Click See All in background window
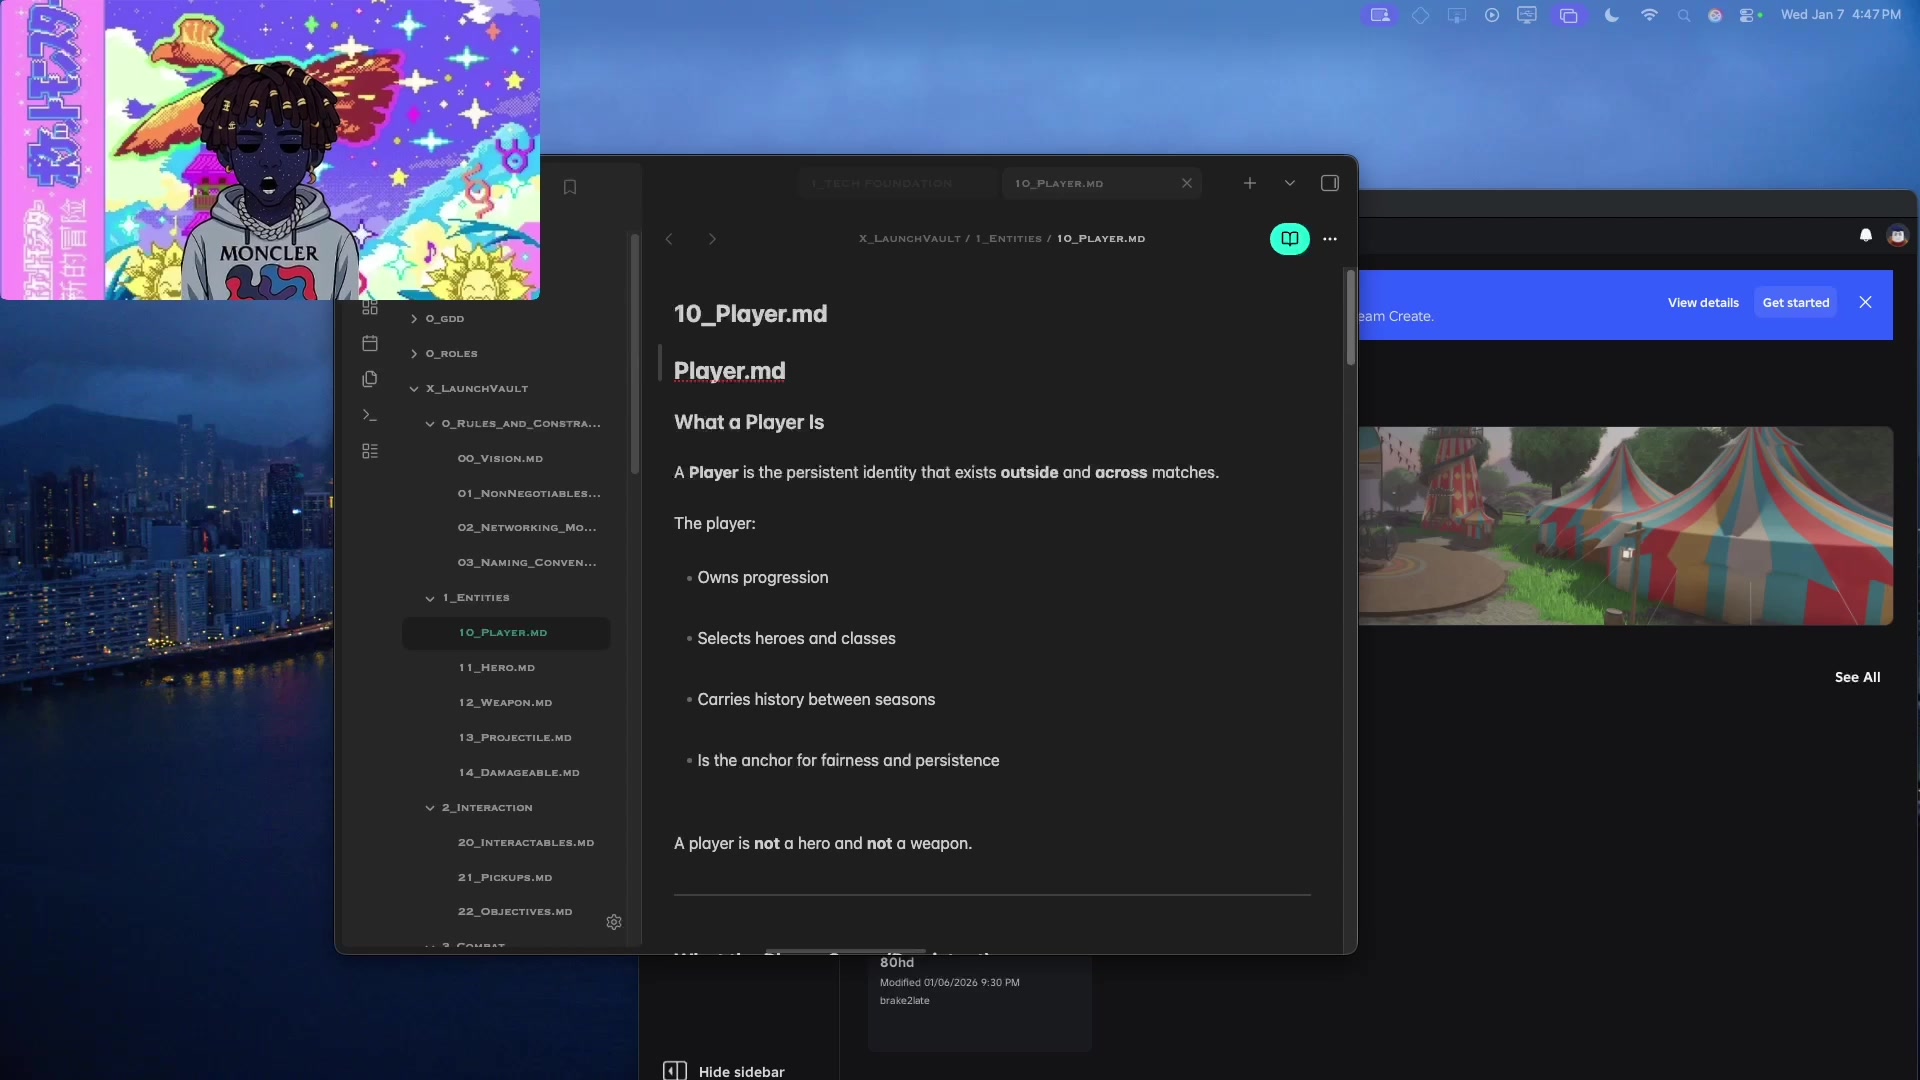Screen dimensions: 1920x1080 tap(1857, 678)
